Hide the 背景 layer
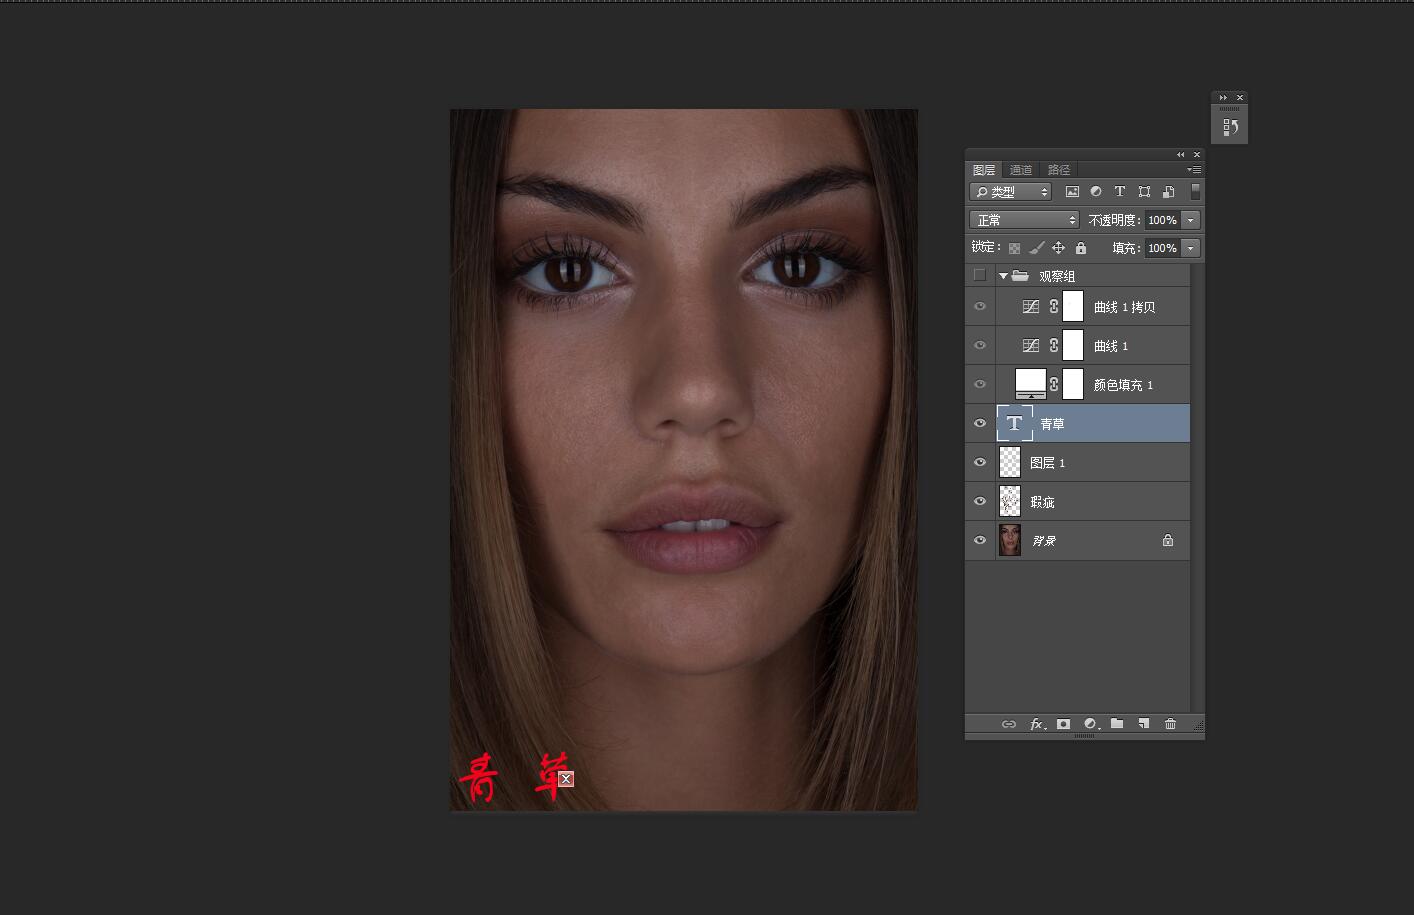 click(980, 541)
